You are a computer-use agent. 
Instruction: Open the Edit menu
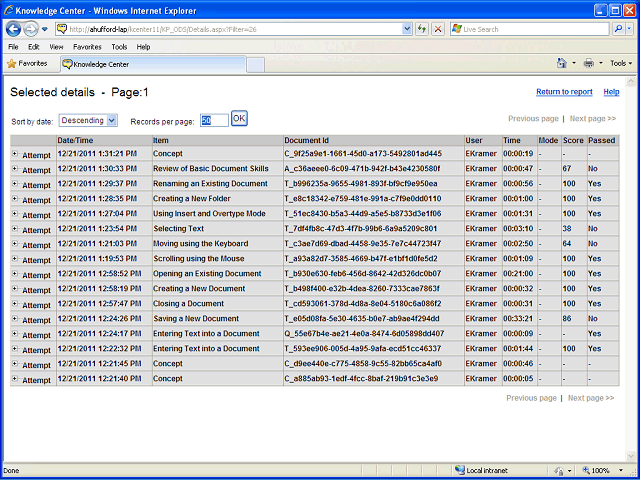[x=33, y=47]
